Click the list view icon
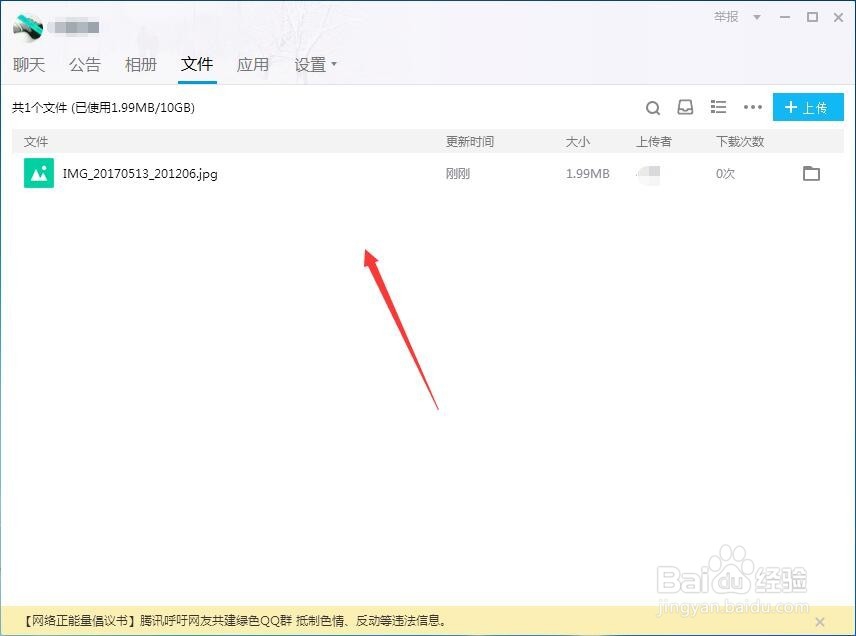Image resolution: width=856 pixels, height=636 pixels. (x=718, y=107)
